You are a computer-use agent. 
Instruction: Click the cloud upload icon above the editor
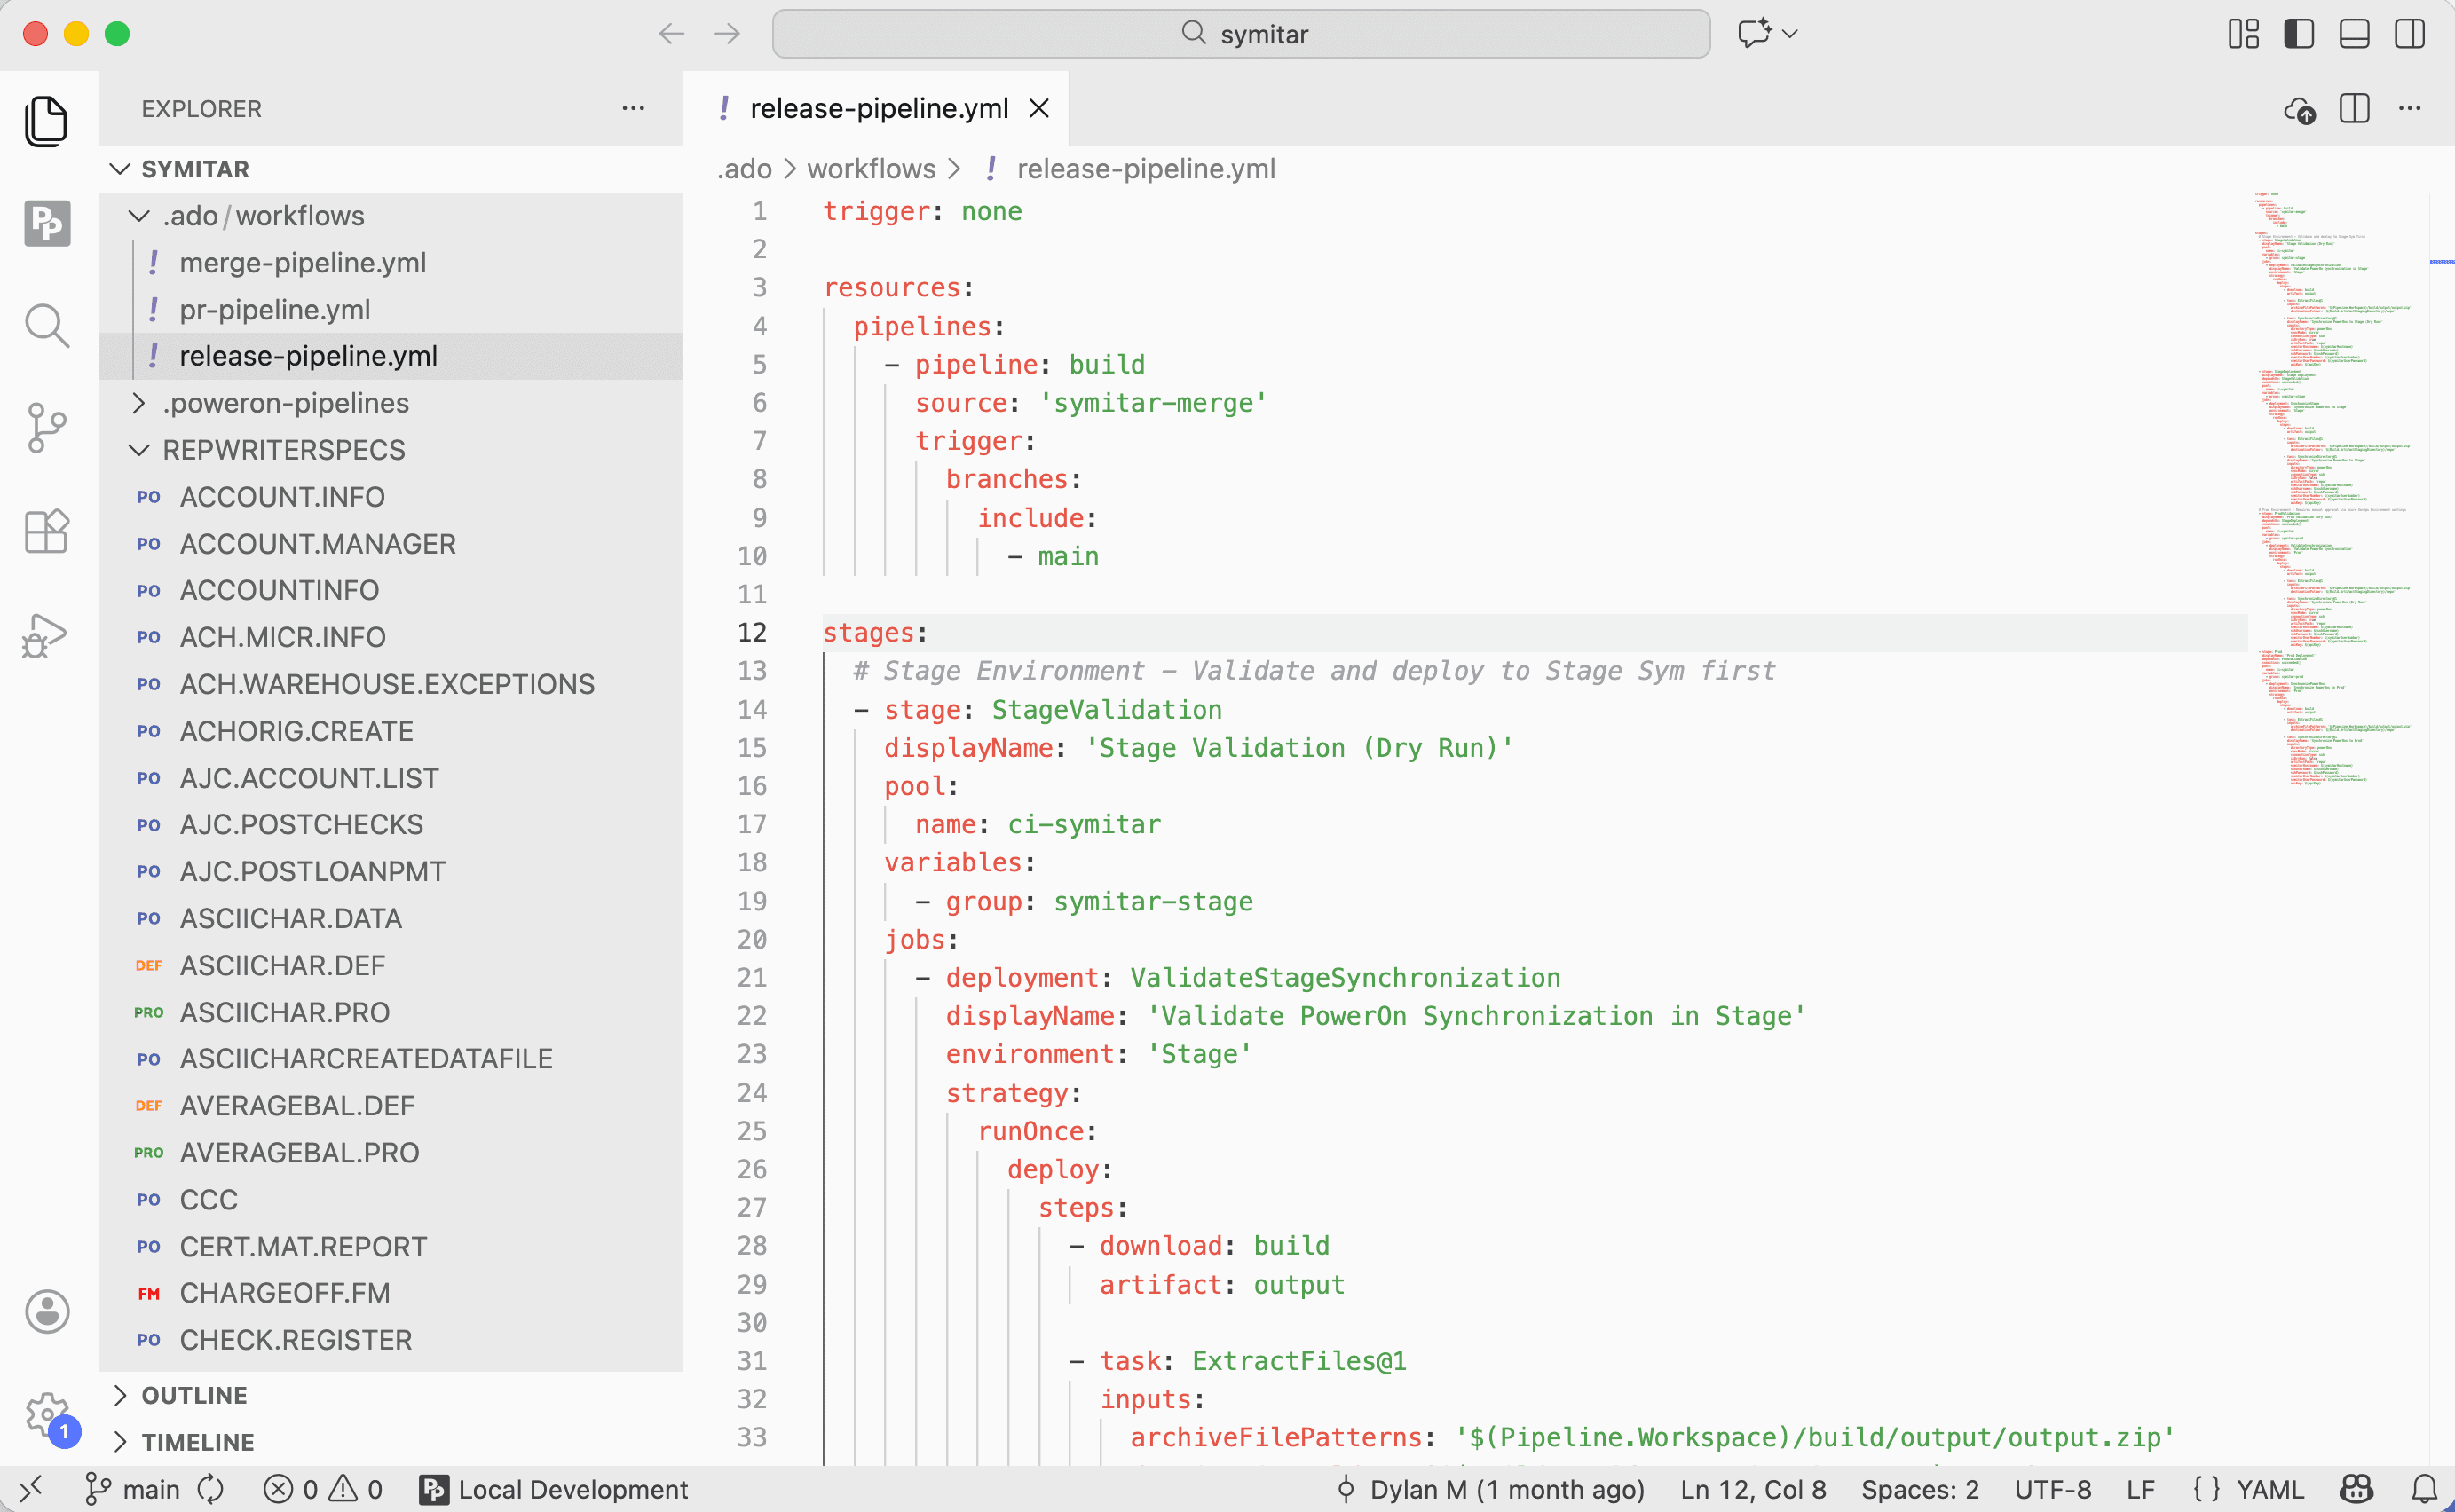(2300, 110)
